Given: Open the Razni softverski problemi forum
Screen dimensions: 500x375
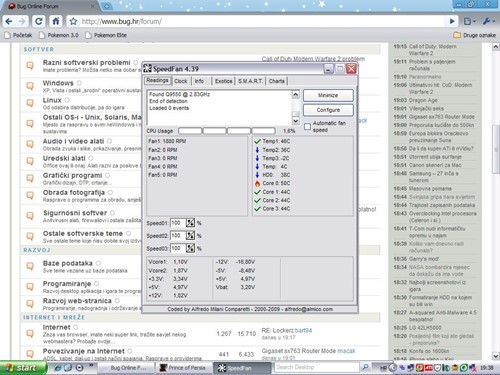Looking at the screenshot, I should [86, 62].
